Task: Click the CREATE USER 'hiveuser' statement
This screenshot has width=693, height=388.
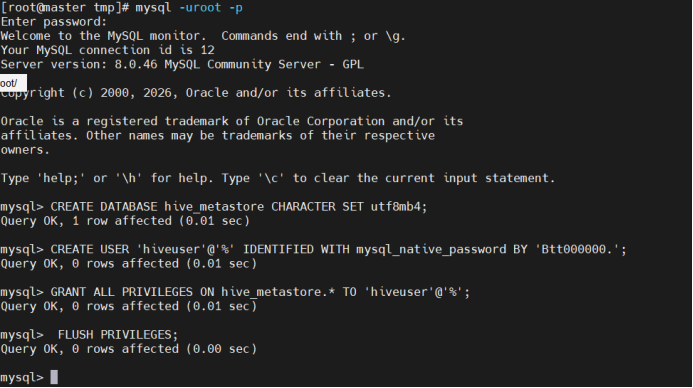Action: (x=338, y=250)
